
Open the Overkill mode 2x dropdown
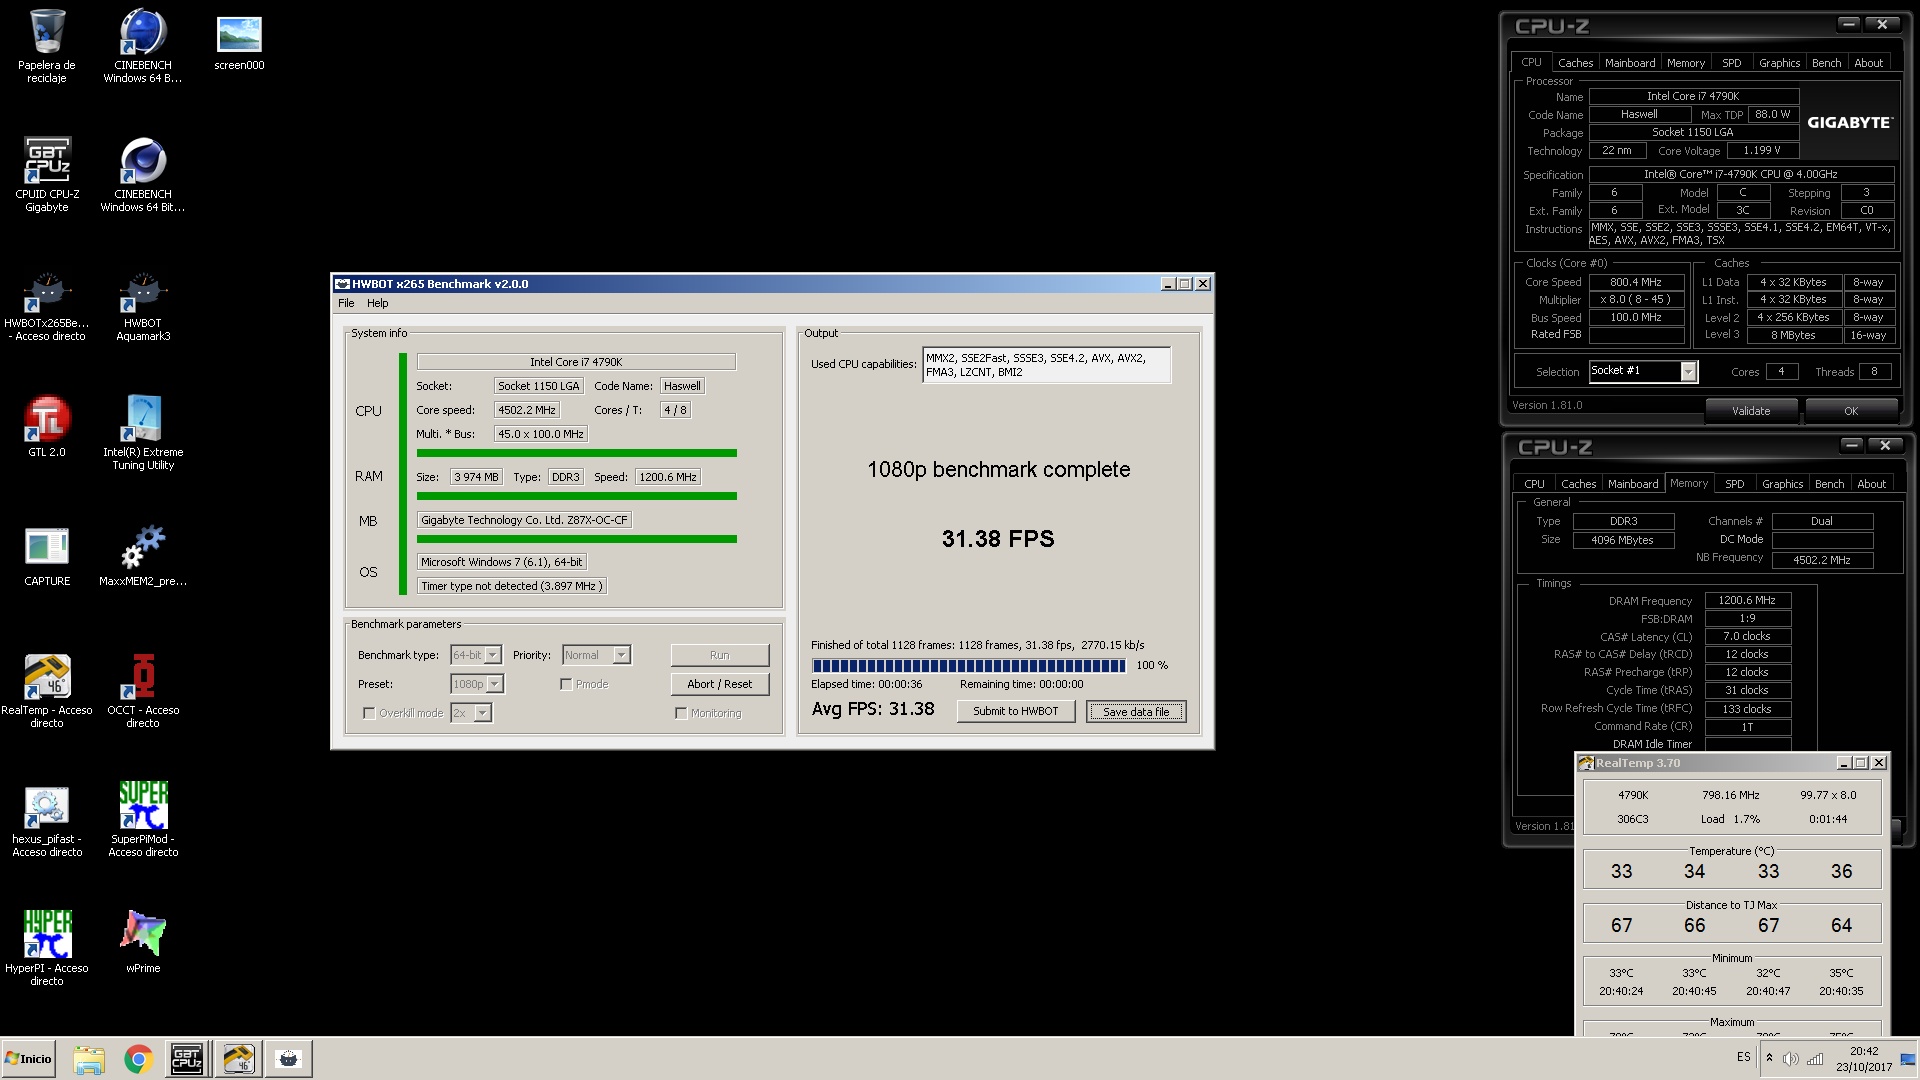471,713
